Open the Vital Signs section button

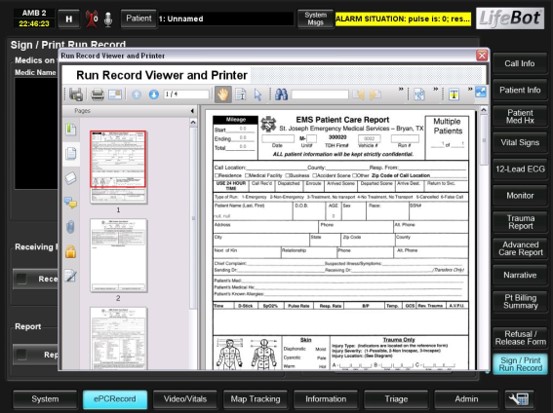coord(520,142)
